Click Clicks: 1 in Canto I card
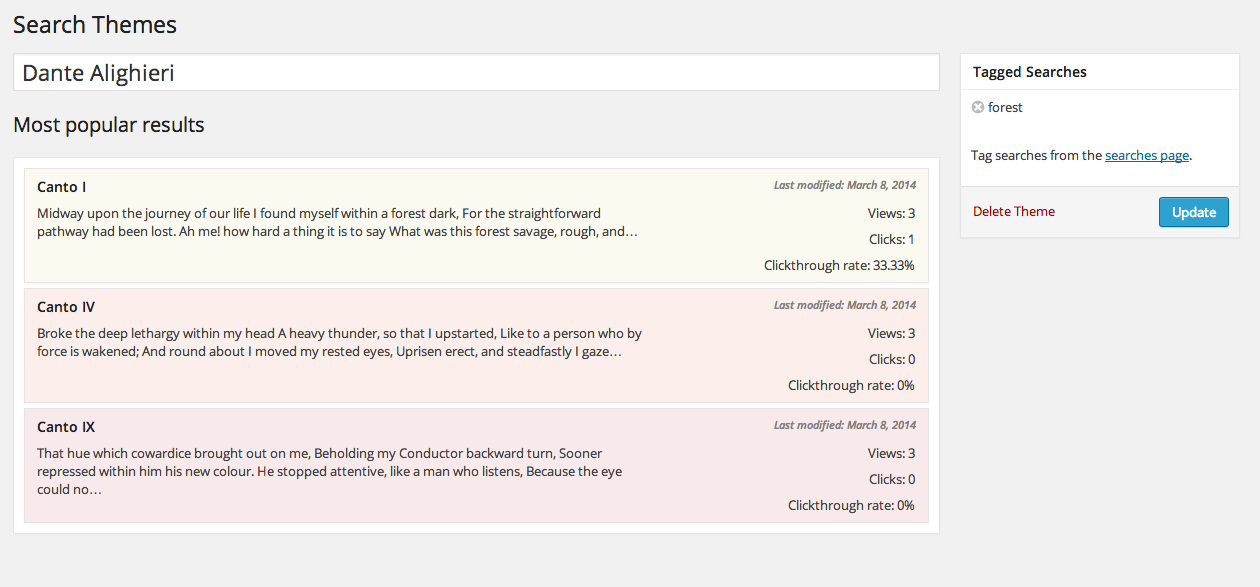The width and height of the screenshot is (1260, 587). coord(892,239)
